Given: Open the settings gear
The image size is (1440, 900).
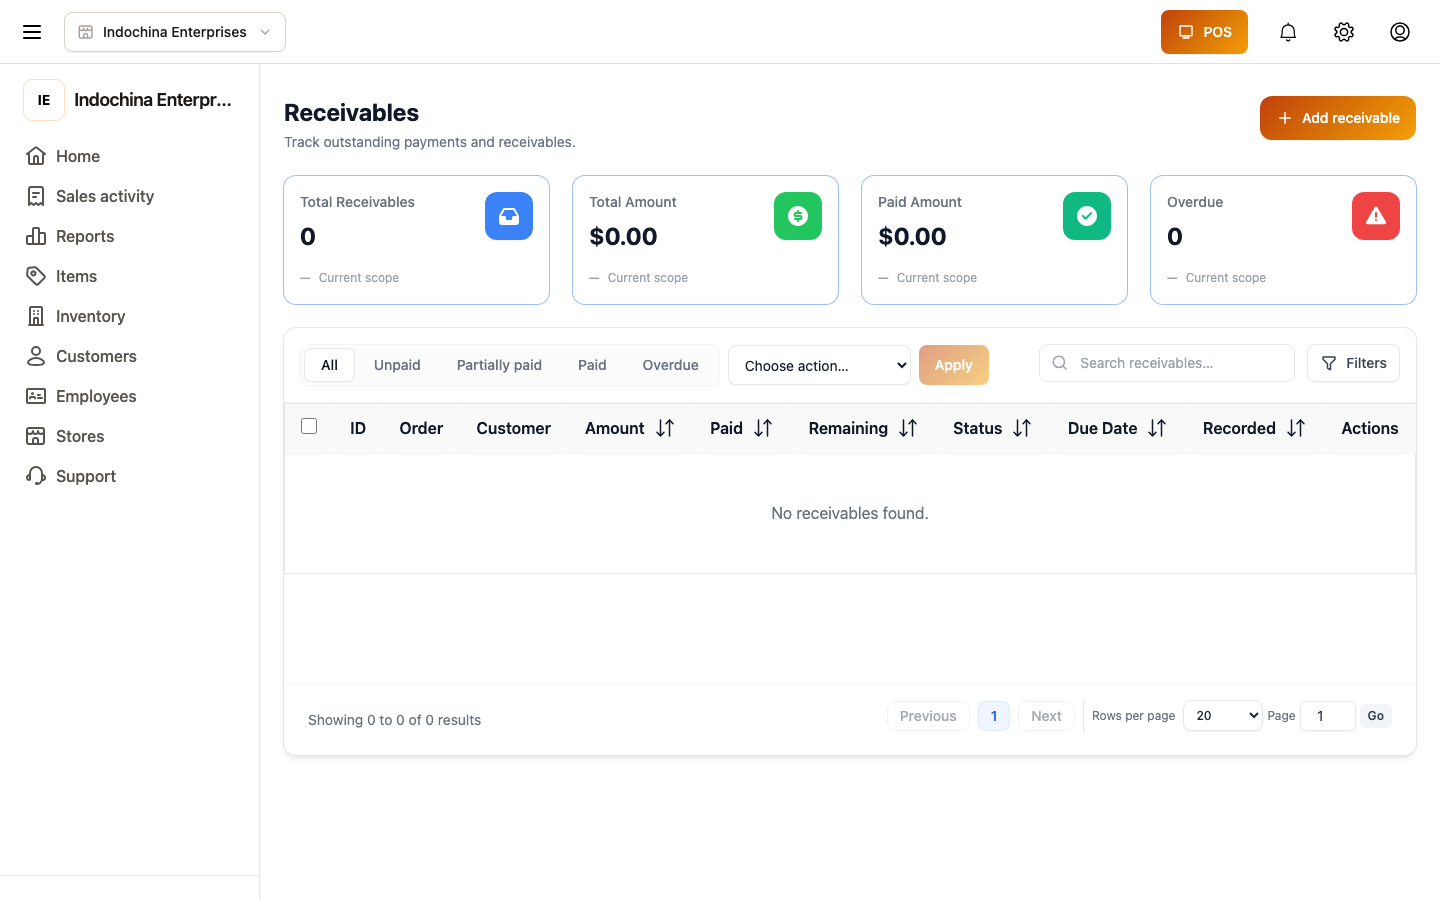Looking at the screenshot, I should (x=1344, y=32).
